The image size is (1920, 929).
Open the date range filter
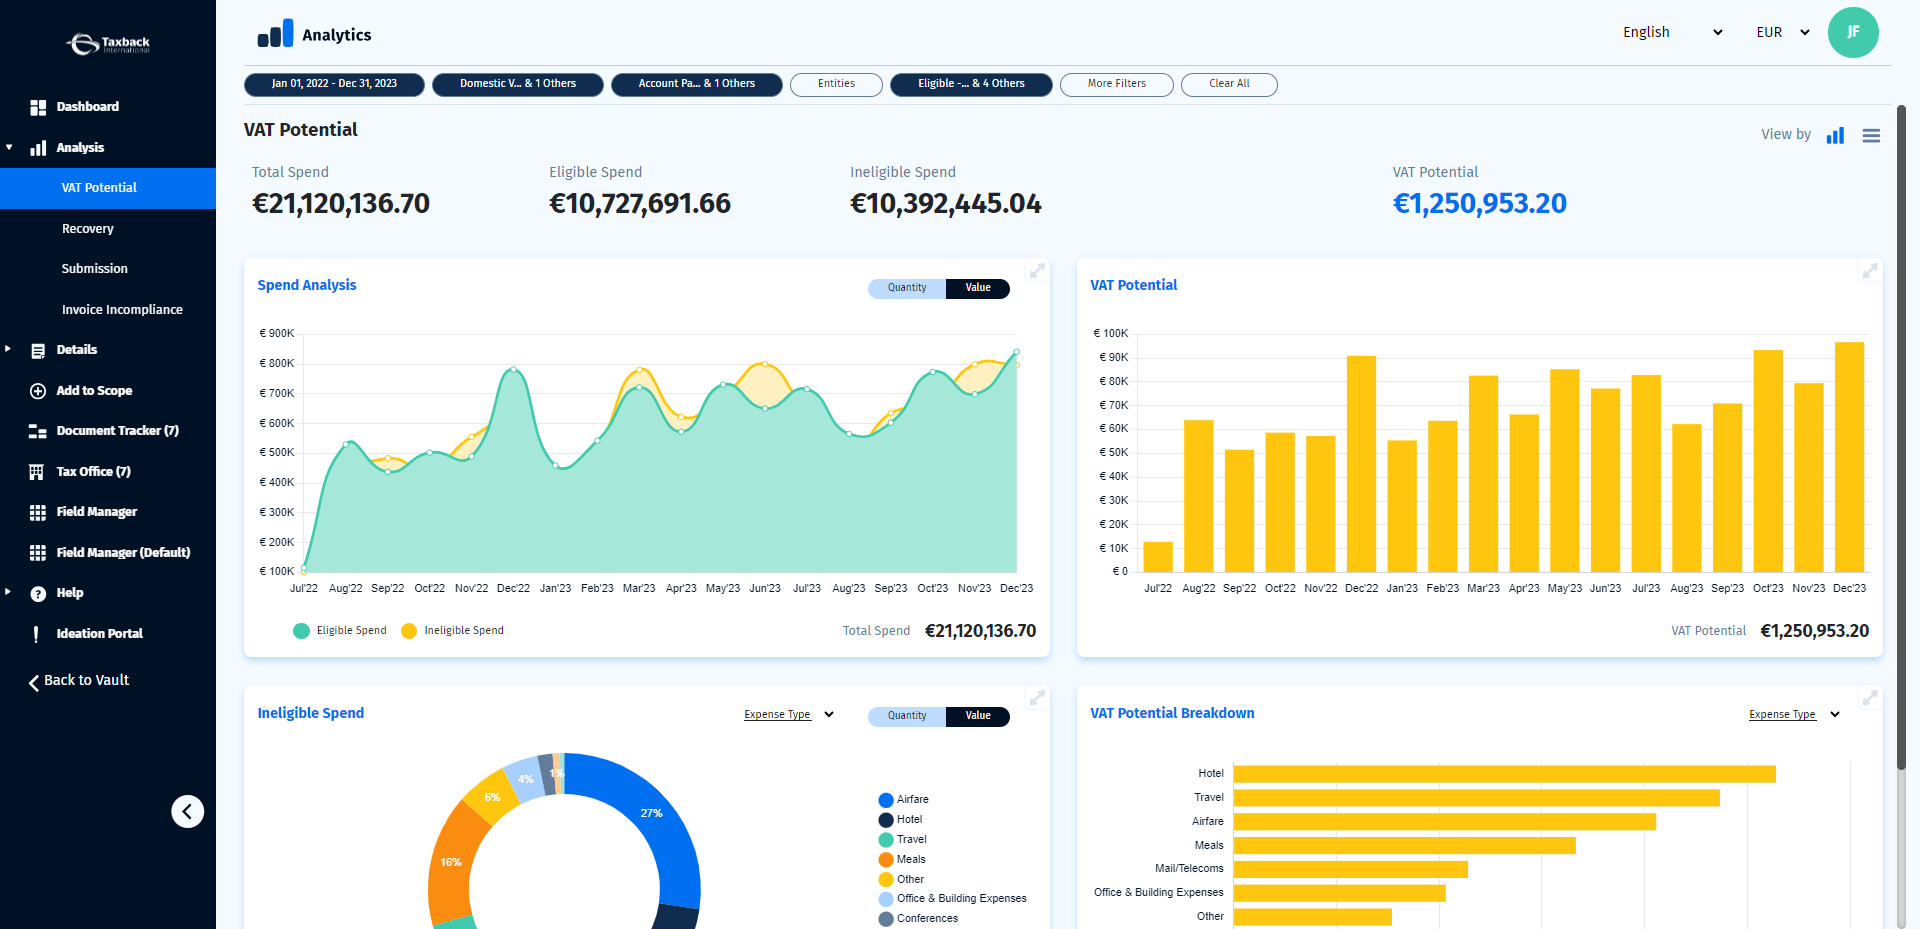pos(334,84)
